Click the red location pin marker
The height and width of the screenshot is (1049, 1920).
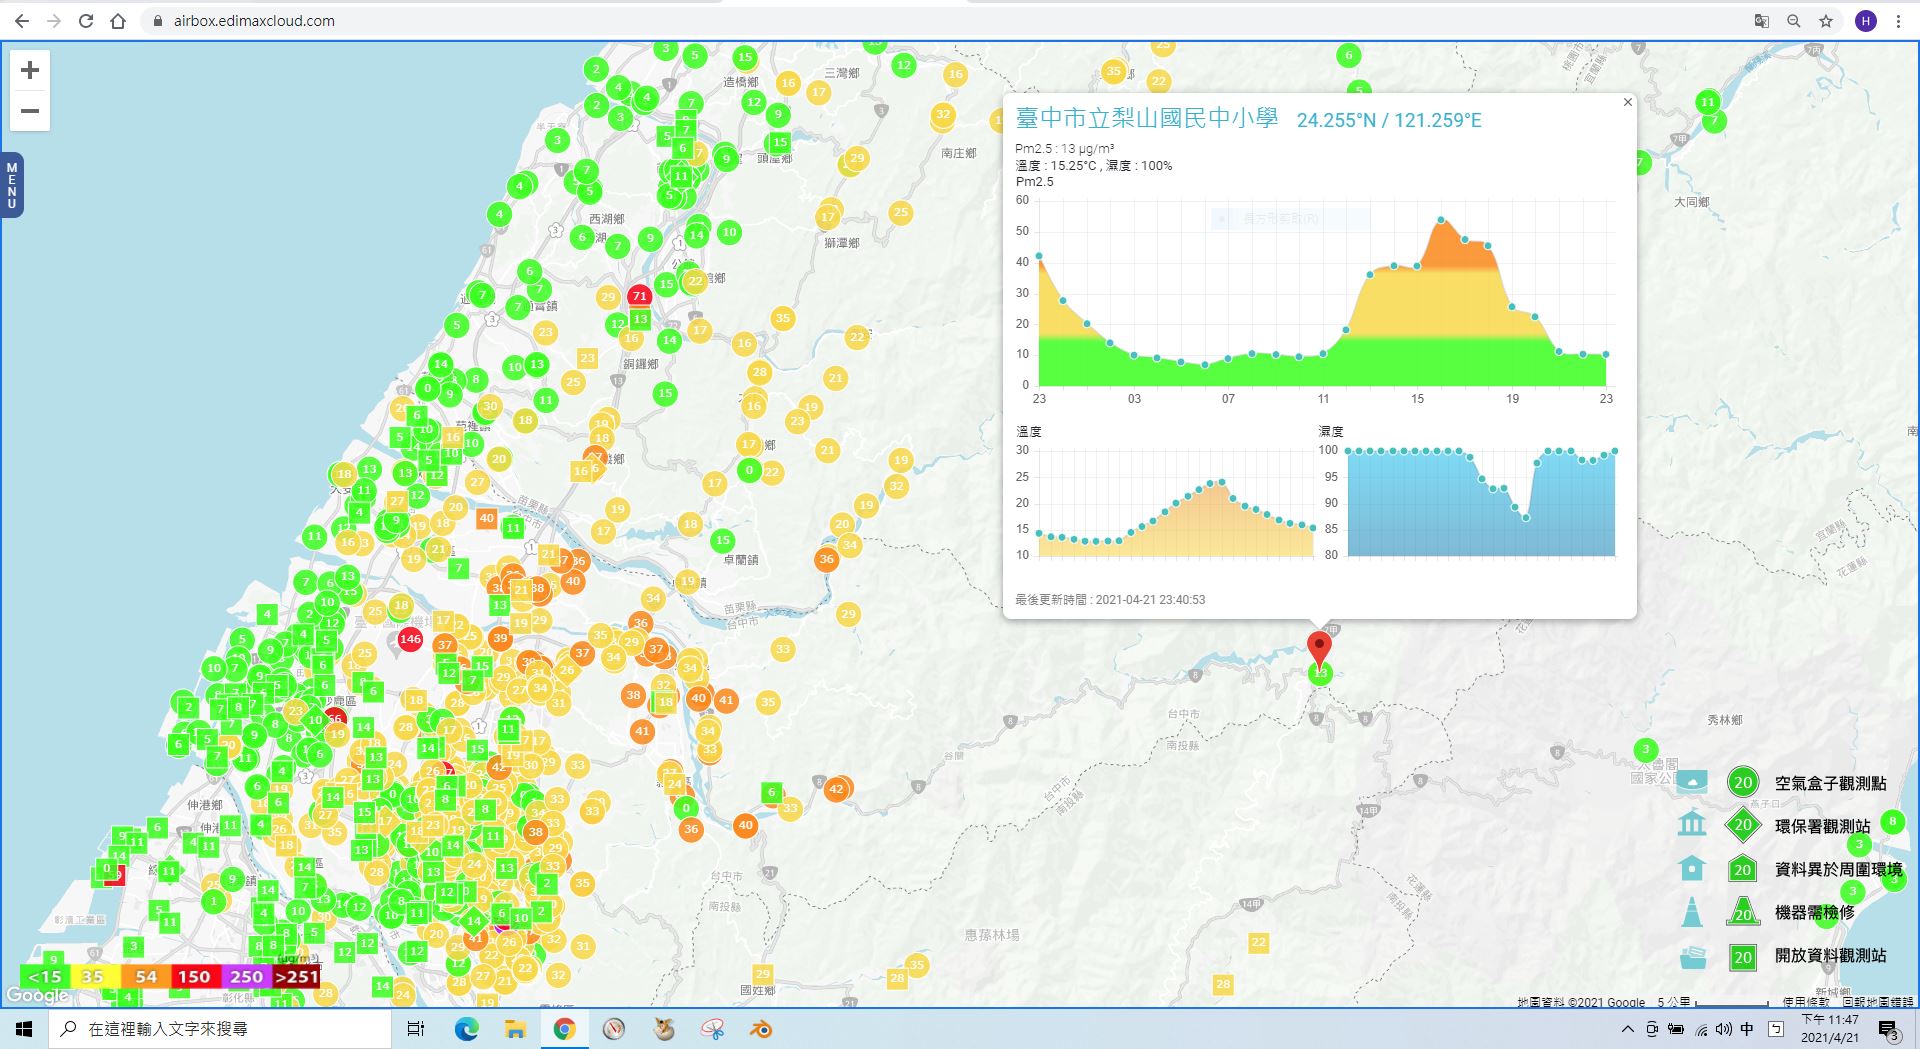tap(1319, 647)
